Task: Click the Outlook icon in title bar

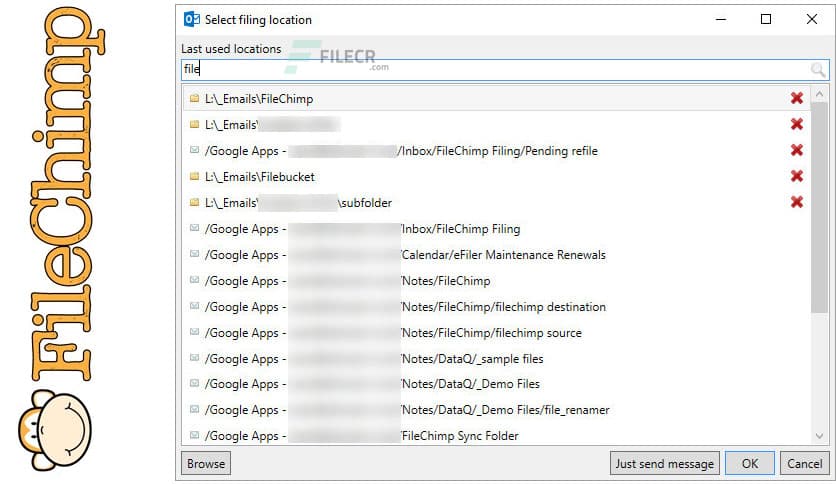Action: point(191,20)
